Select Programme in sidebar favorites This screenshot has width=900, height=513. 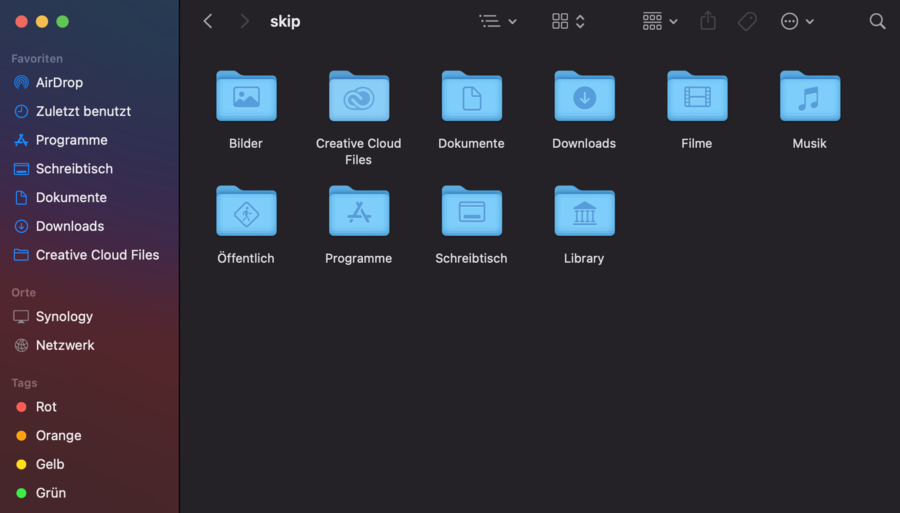[x=71, y=140]
